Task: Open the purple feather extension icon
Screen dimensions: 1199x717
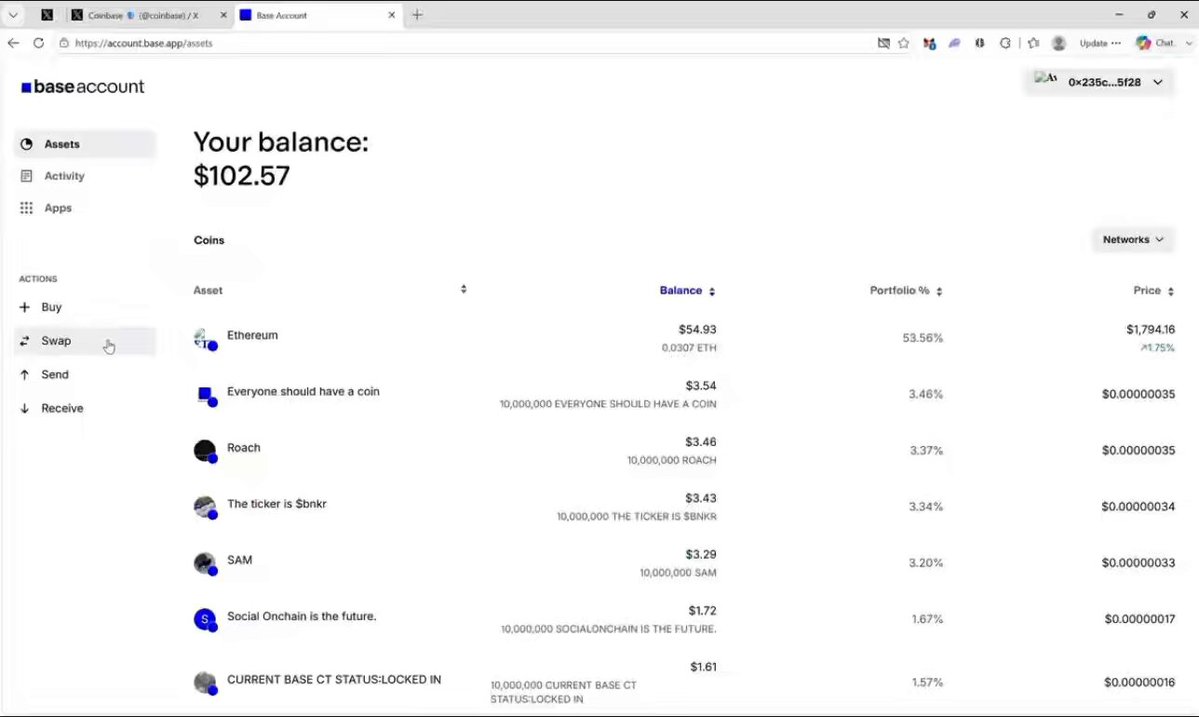Action: coord(954,44)
